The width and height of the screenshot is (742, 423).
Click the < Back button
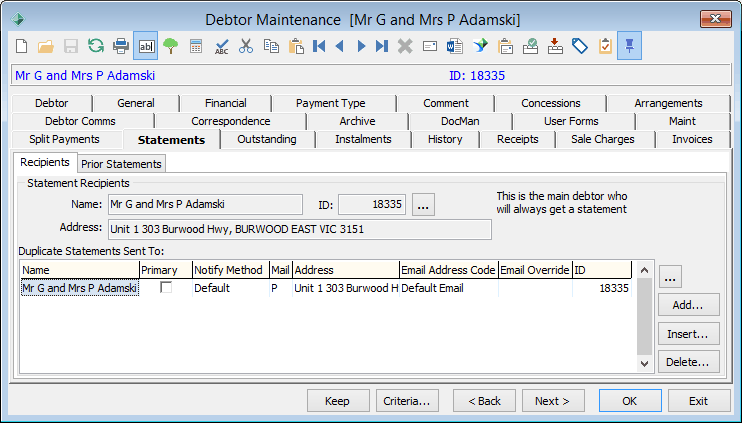484,401
